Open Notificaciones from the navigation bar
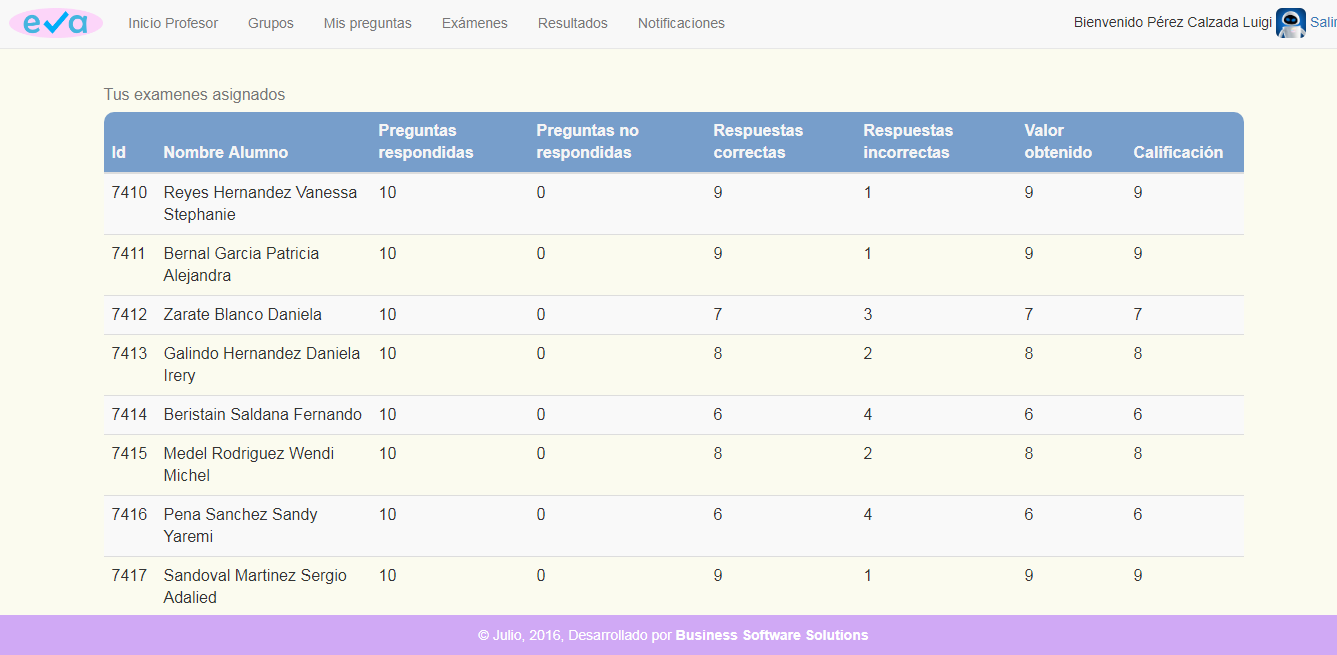Viewport: 1337px width, 655px height. tap(680, 22)
